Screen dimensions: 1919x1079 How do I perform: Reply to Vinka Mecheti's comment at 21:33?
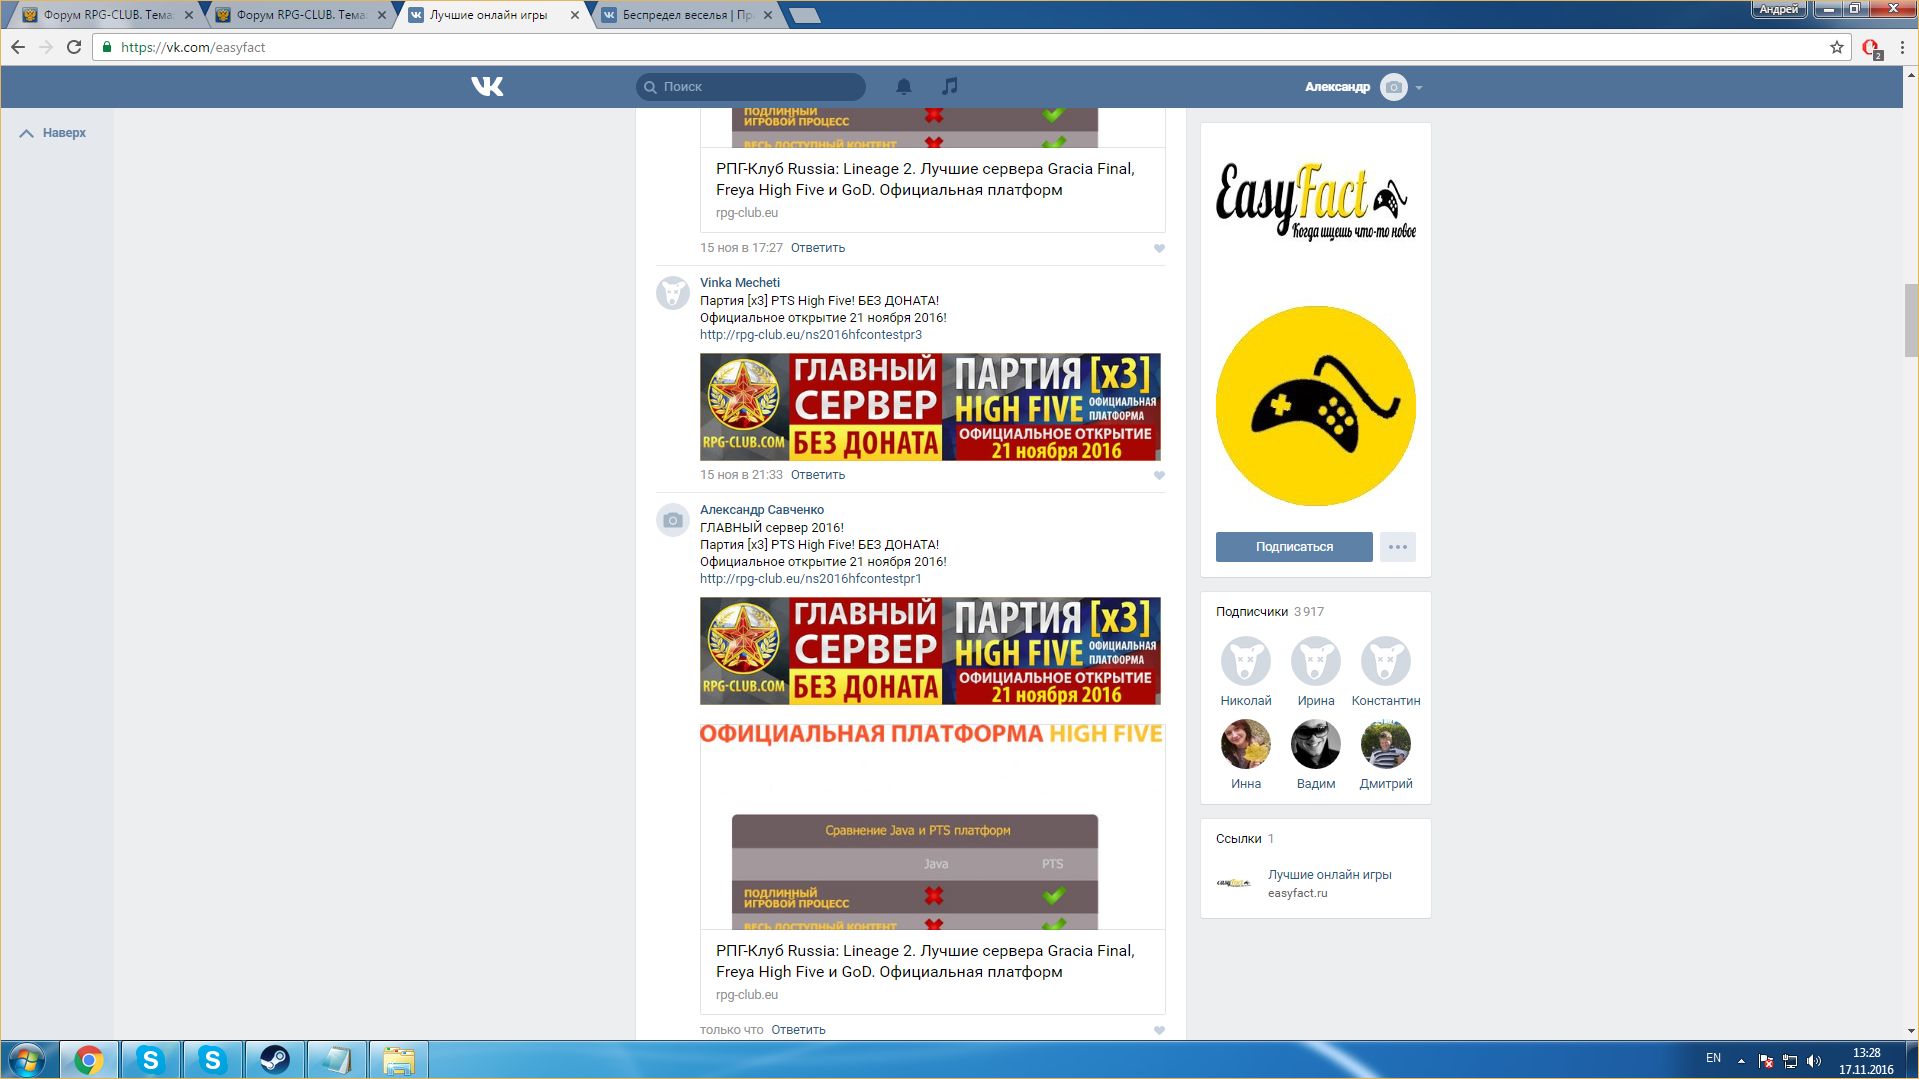[x=818, y=475]
